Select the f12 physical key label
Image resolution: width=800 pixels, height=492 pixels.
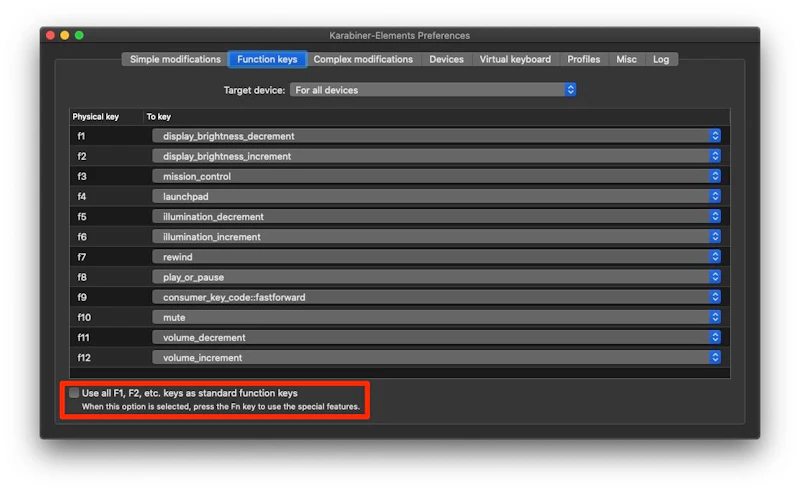[x=84, y=358]
